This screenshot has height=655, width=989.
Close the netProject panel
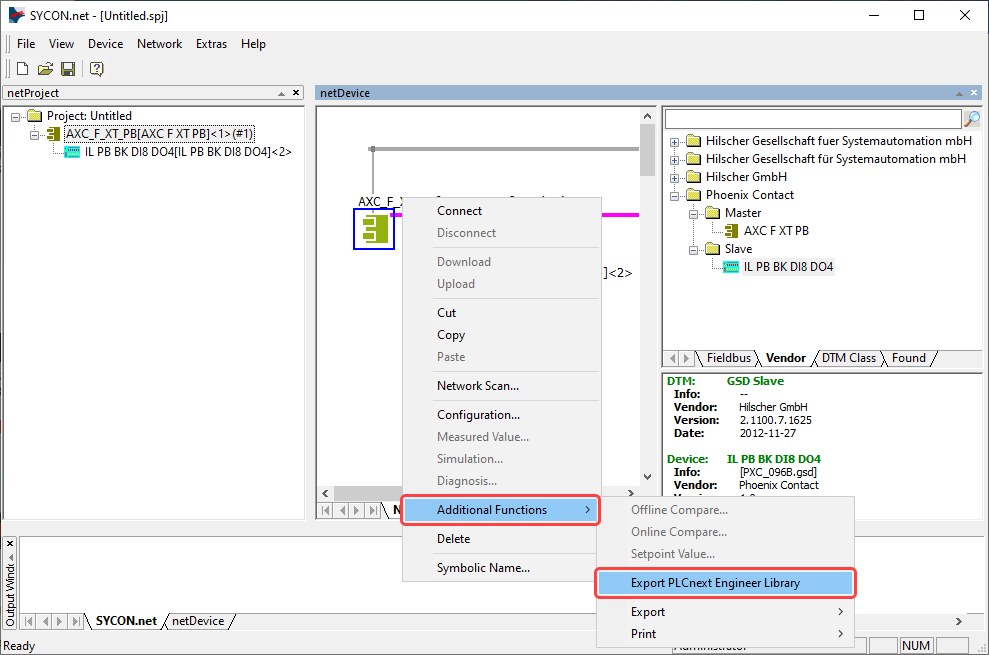296,93
